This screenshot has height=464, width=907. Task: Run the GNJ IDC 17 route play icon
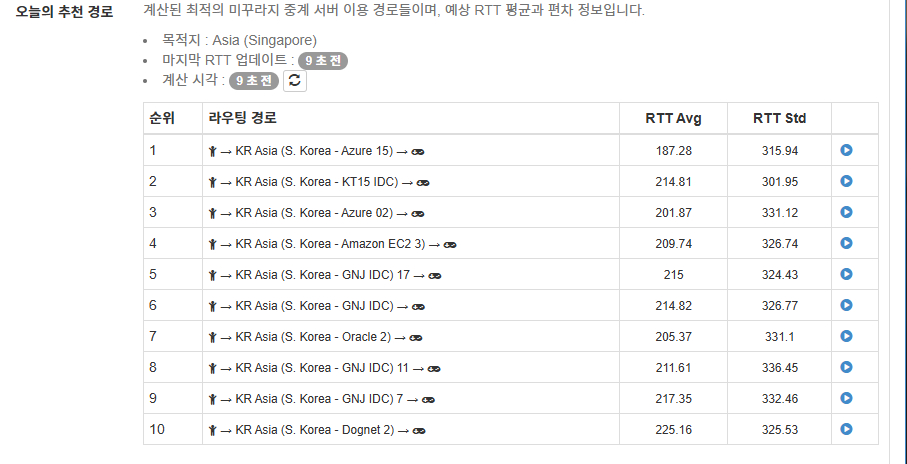tap(846, 274)
